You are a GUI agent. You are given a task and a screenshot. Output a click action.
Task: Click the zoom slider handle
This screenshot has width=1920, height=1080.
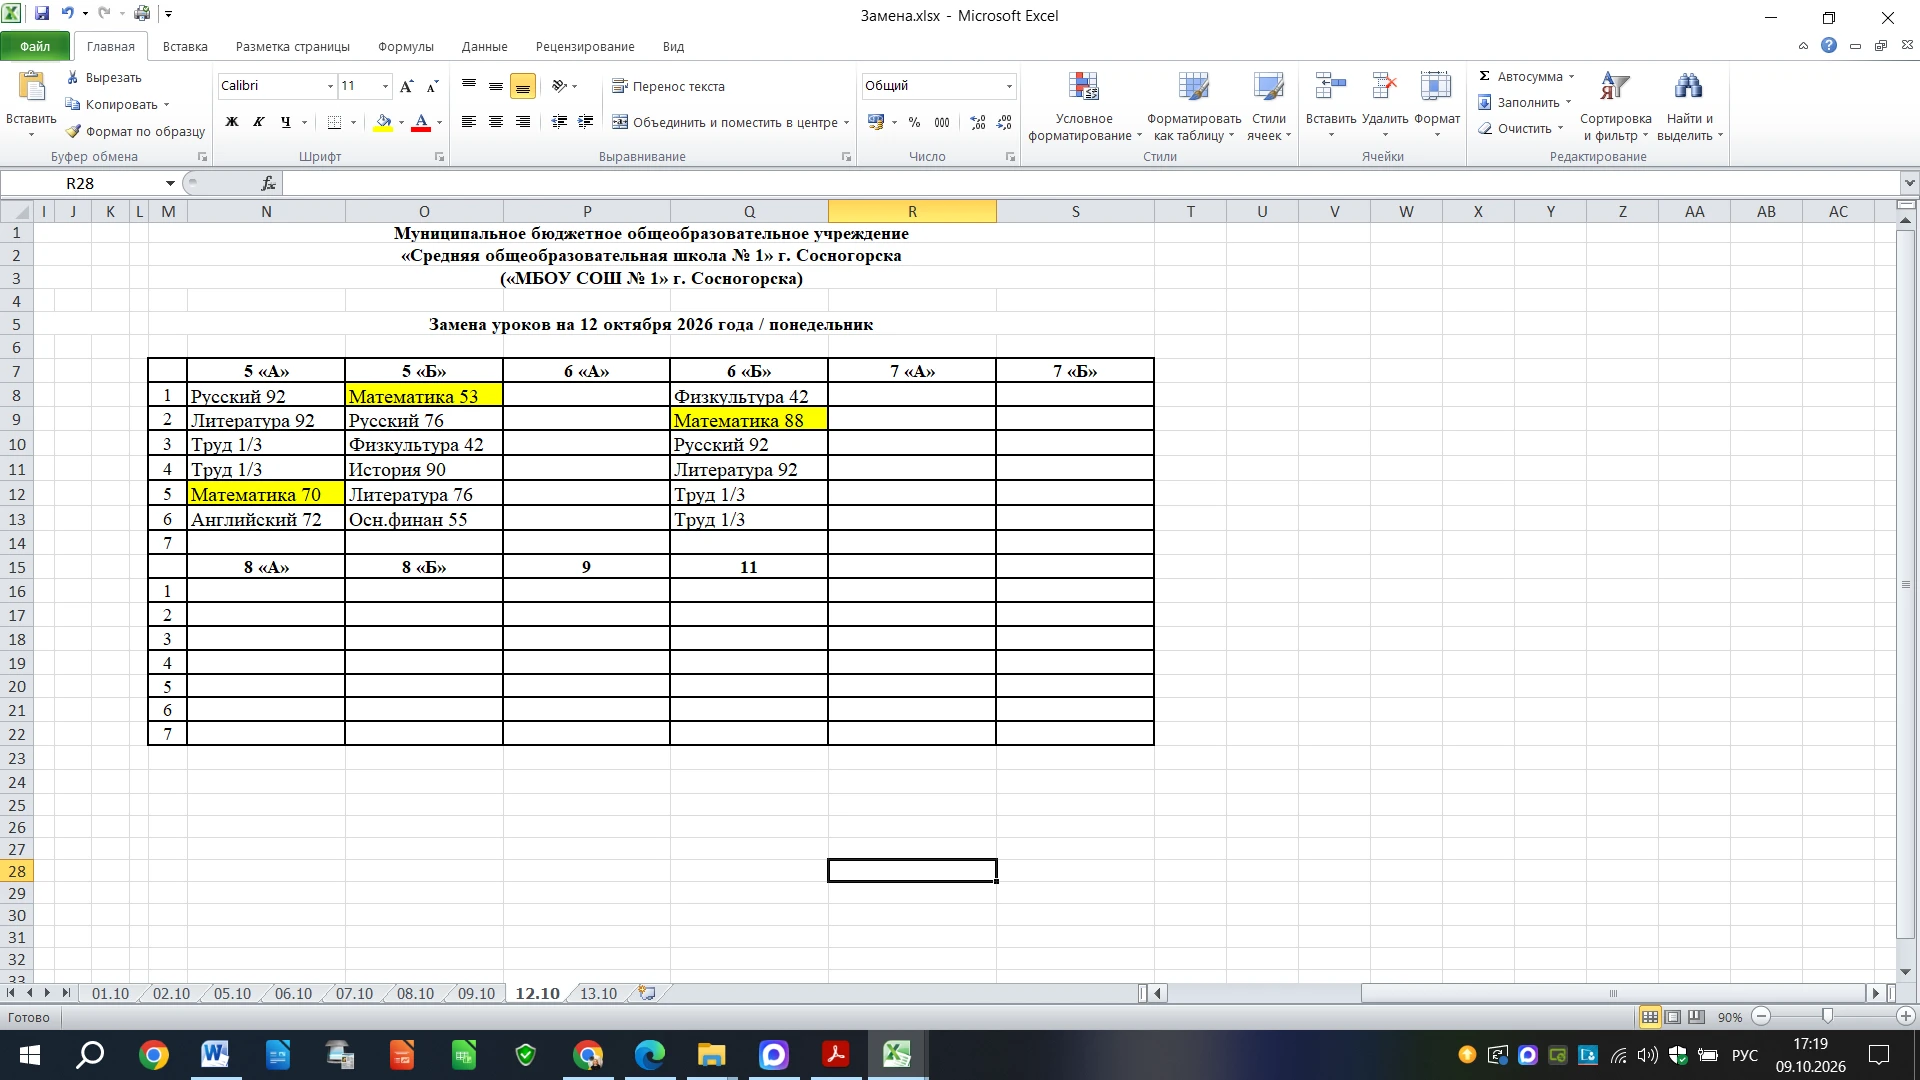pos(1827,1016)
